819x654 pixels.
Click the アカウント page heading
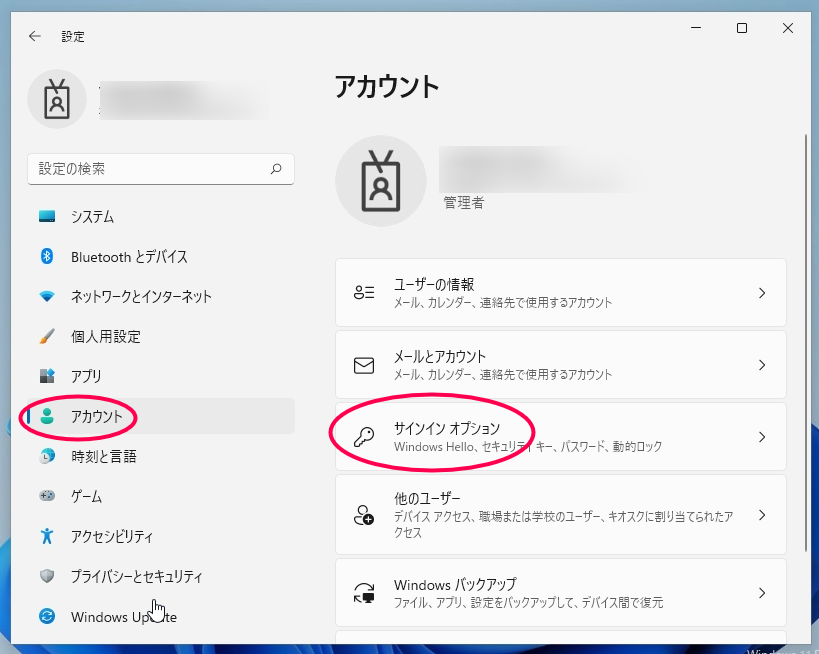(387, 87)
